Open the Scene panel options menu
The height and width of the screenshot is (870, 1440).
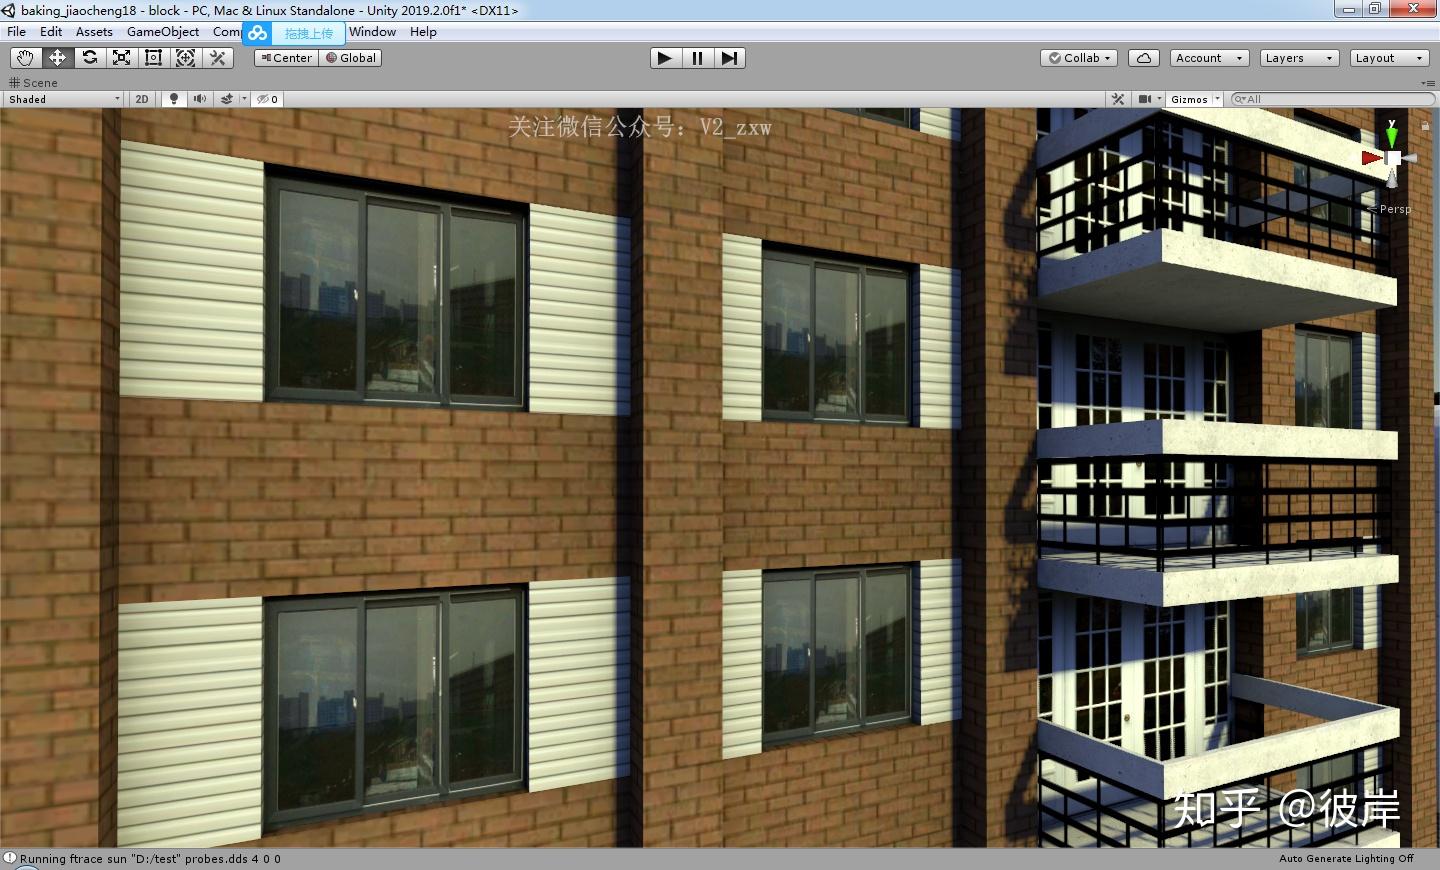click(x=1428, y=83)
